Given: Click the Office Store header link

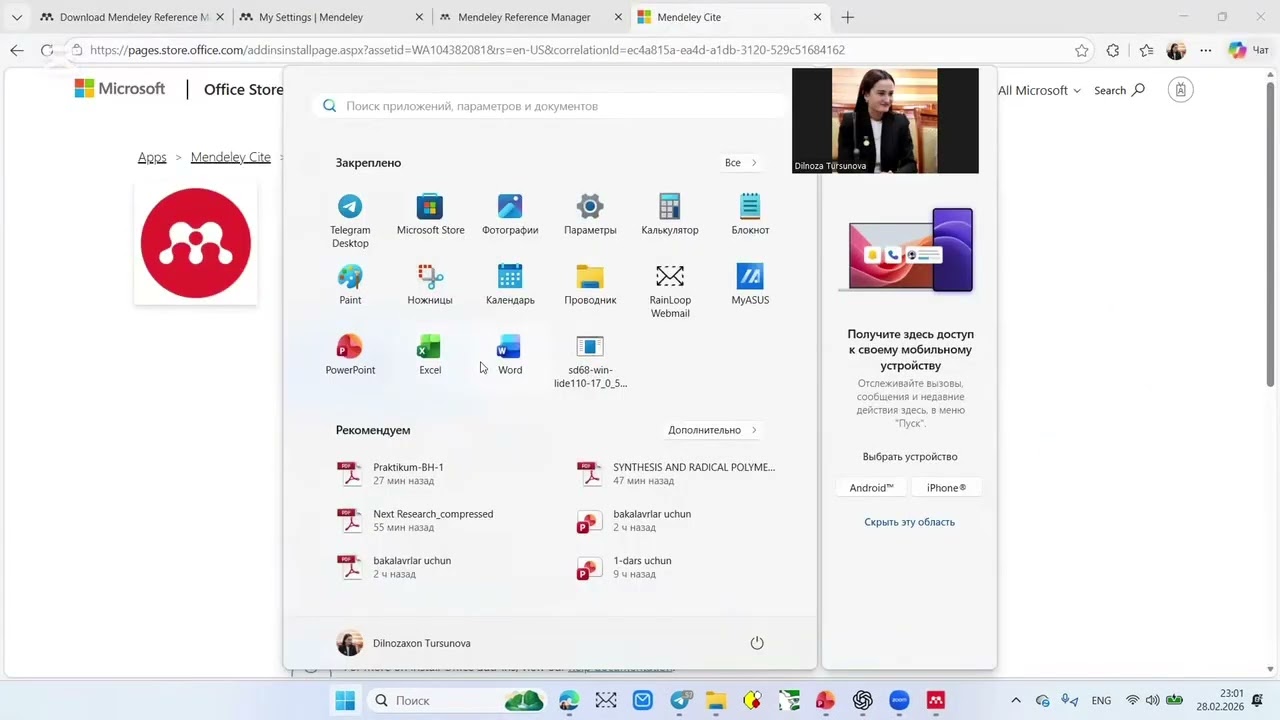Looking at the screenshot, I should pyautogui.click(x=243, y=90).
